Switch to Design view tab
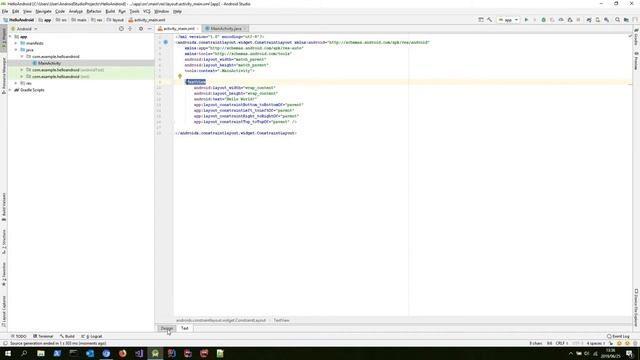The image size is (640, 360). 167,328
